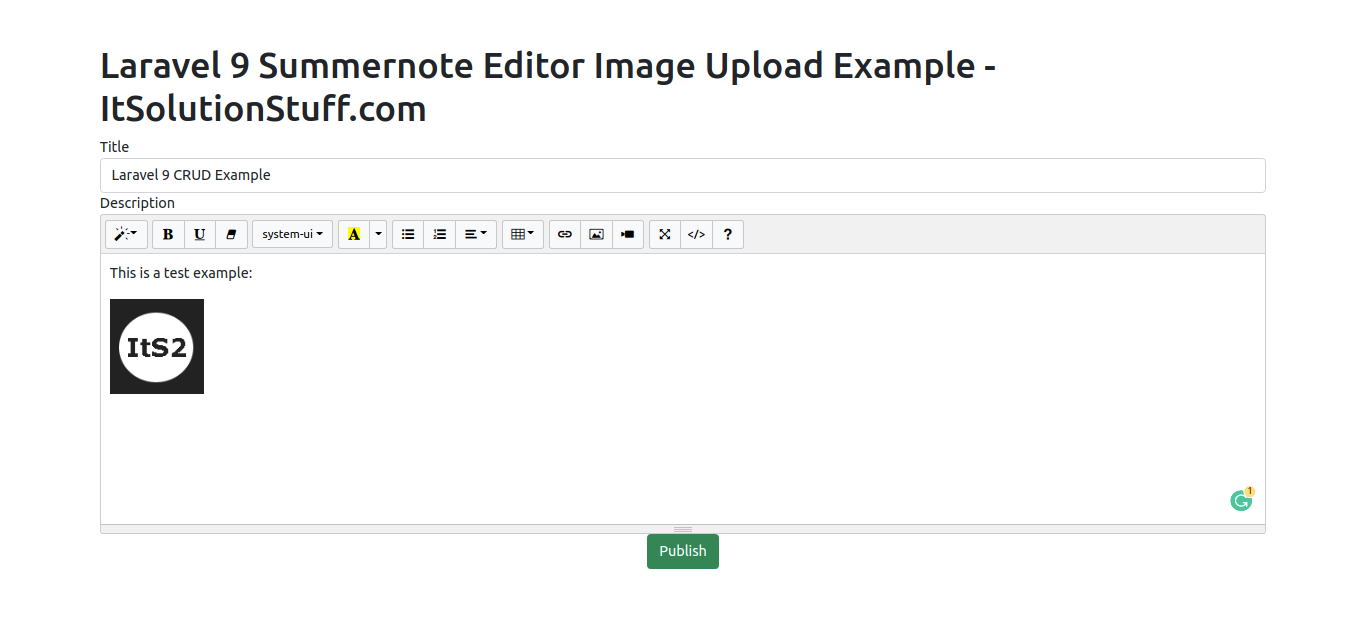
Task: Select the ItS2 image in the editor
Action: click(x=157, y=346)
